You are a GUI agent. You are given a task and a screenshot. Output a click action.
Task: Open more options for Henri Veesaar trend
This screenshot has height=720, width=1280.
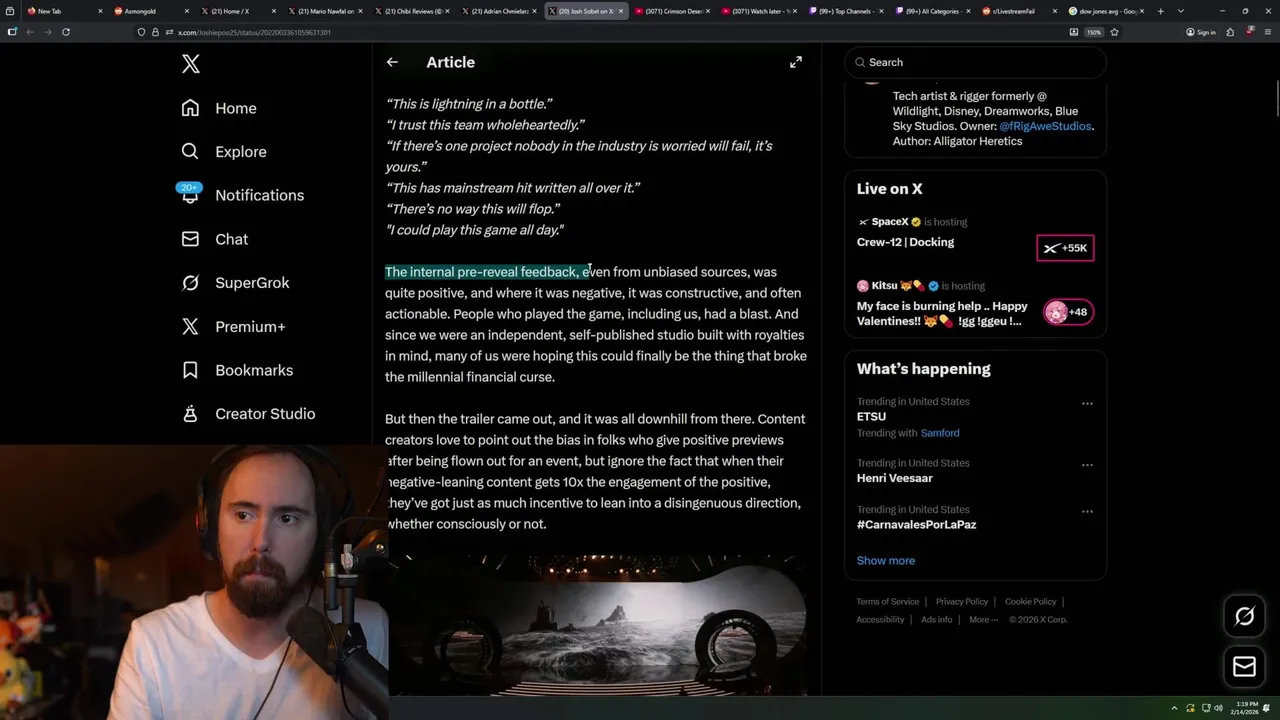[x=1087, y=465]
